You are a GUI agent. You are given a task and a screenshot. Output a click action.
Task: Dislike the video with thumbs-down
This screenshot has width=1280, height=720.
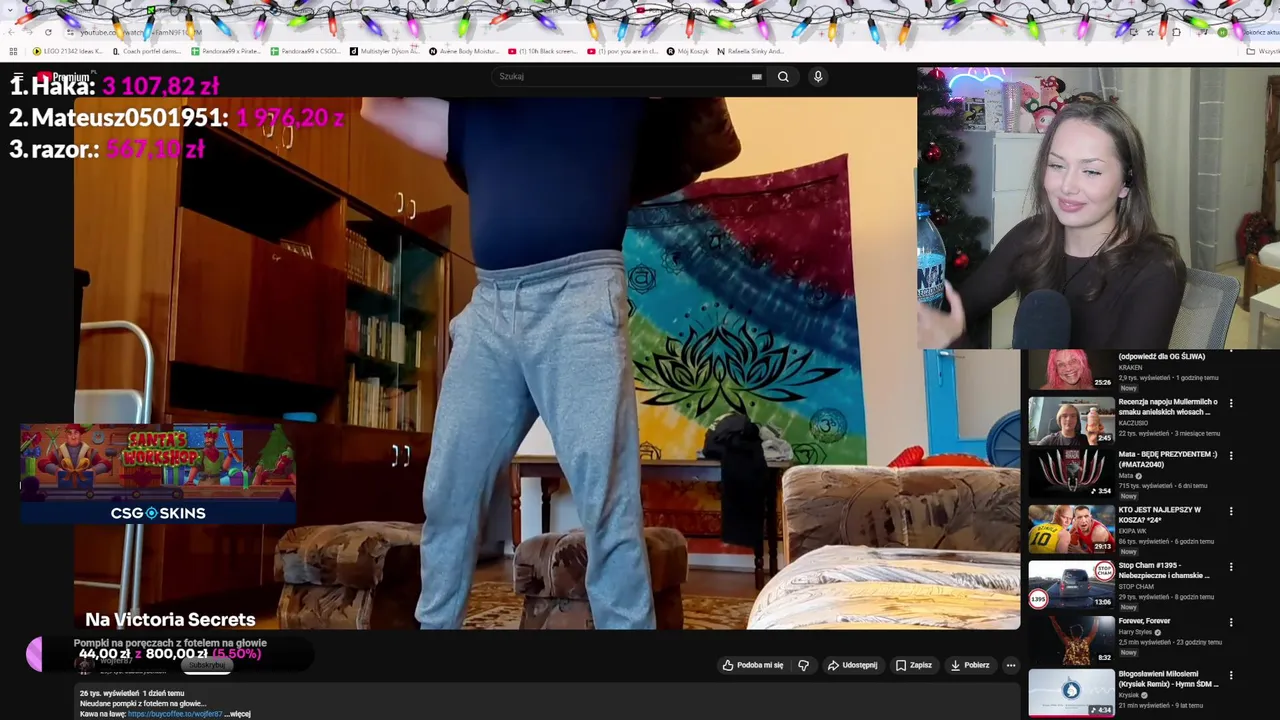[803, 665]
